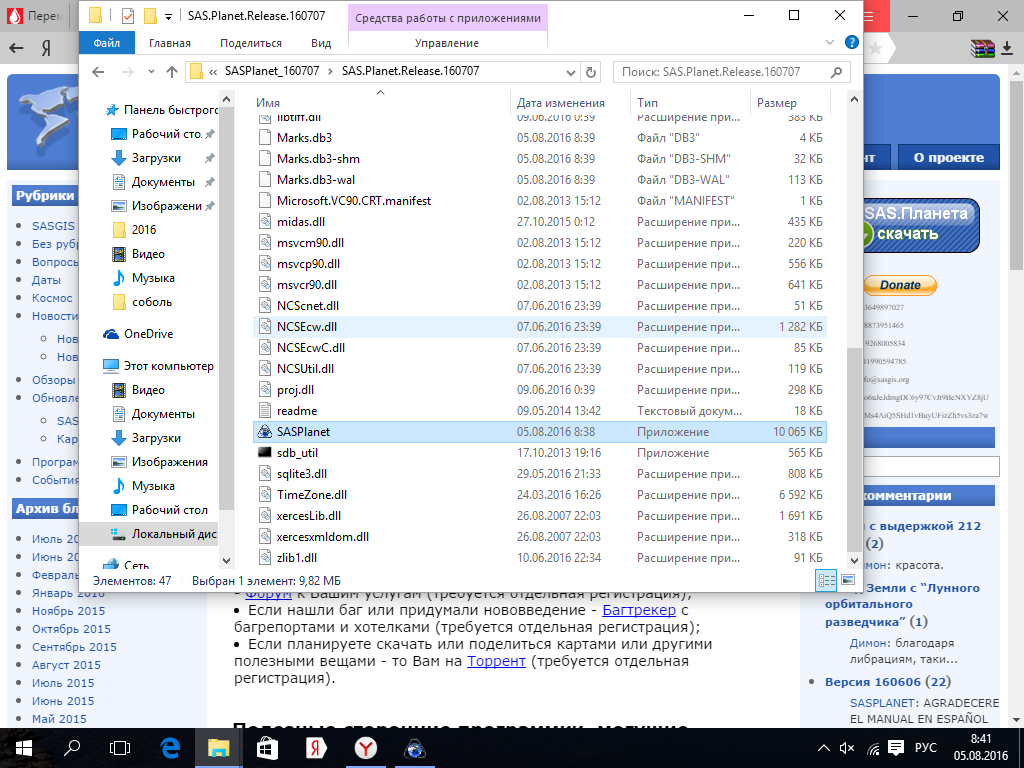Image resolution: width=1024 pixels, height=768 pixels.
Task: Expand address bar history dropdown
Action: click(571, 72)
